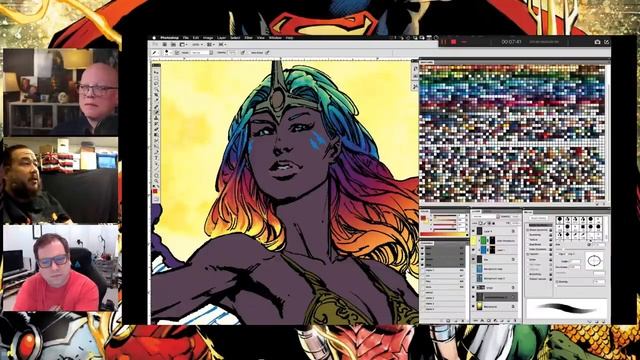Screen dimensions: 640x360
Task: Click the brush angle and roundness circle widget
Action: click(594, 260)
